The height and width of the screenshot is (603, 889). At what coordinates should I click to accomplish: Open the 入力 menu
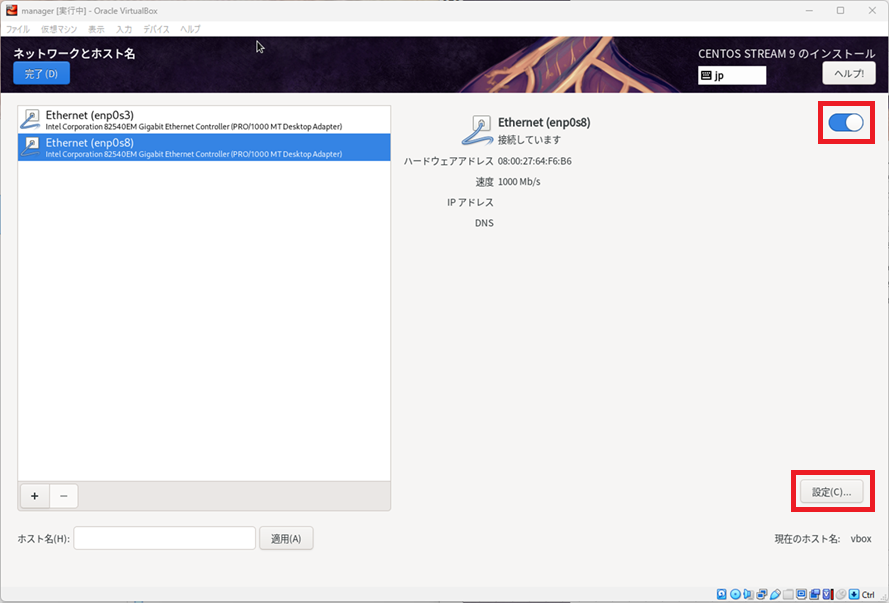(x=124, y=29)
